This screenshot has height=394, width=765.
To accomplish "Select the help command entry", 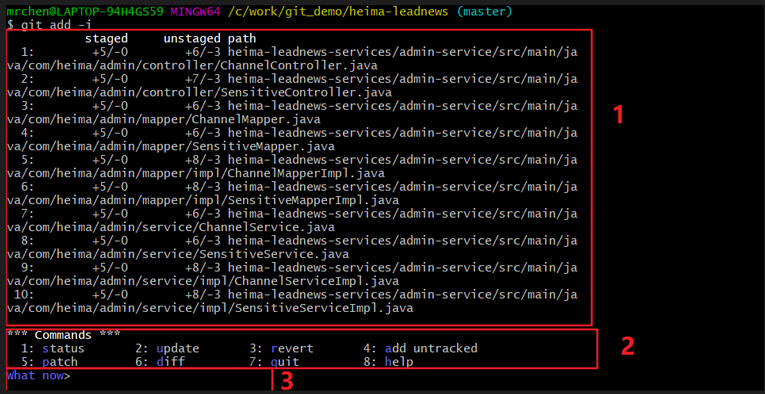I will coord(388,362).
